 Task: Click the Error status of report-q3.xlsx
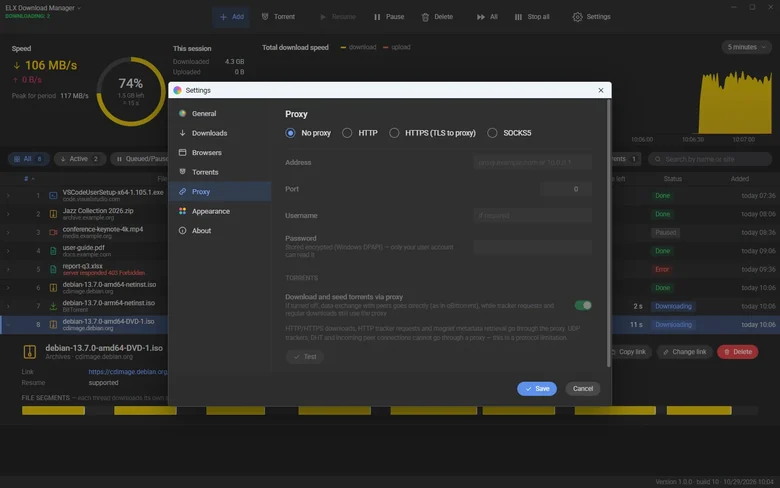click(x=662, y=269)
